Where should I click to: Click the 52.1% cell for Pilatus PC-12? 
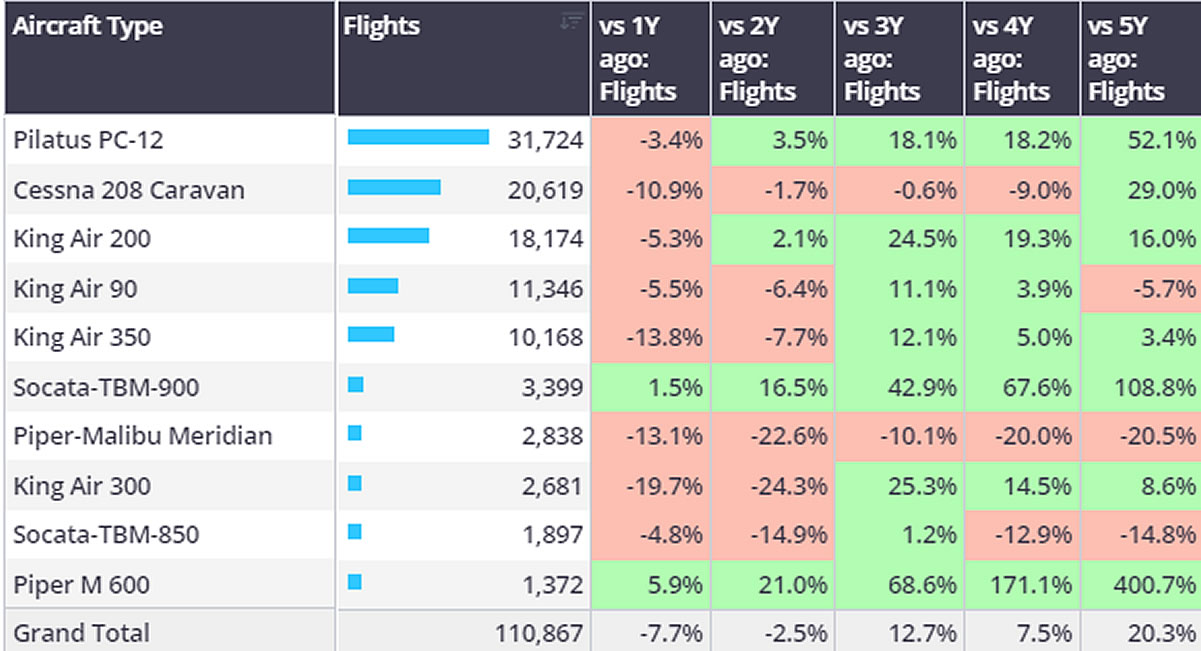[1141, 140]
